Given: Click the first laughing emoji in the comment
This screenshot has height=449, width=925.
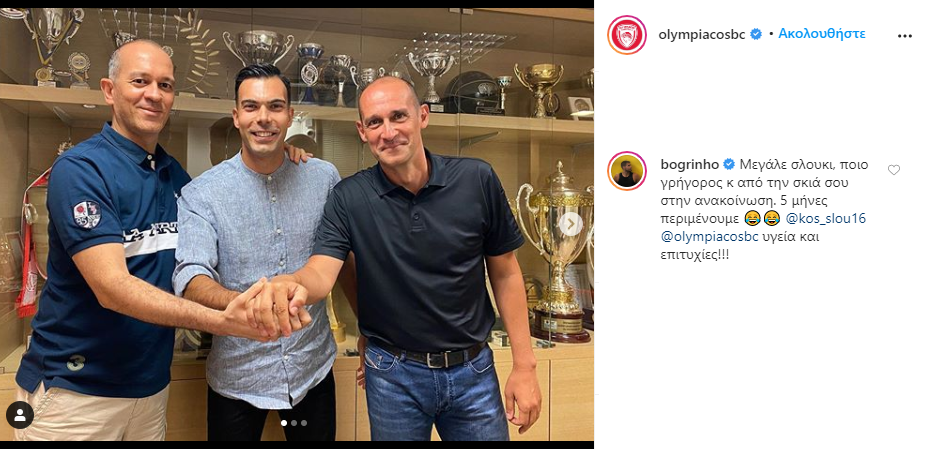Looking at the screenshot, I should 752,219.
